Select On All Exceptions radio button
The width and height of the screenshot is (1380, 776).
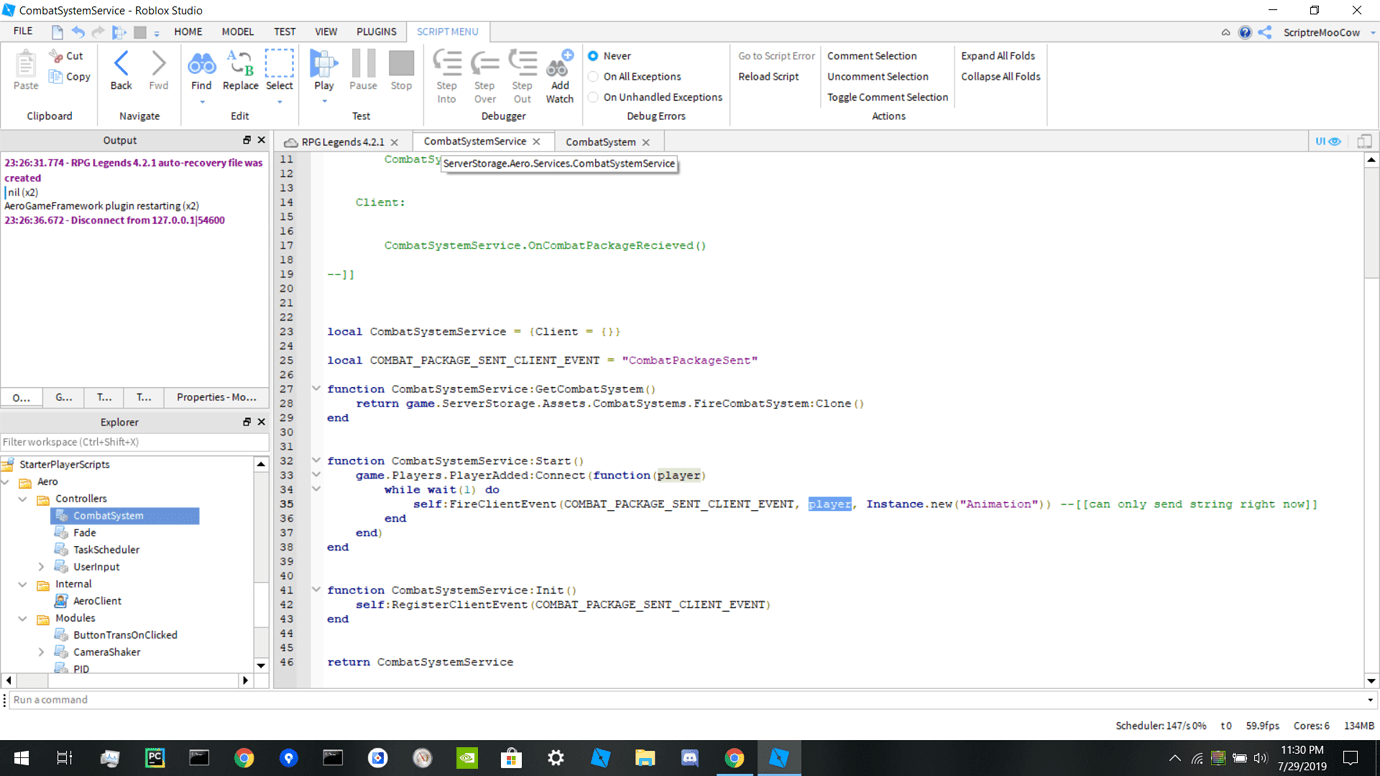point(593,77)
